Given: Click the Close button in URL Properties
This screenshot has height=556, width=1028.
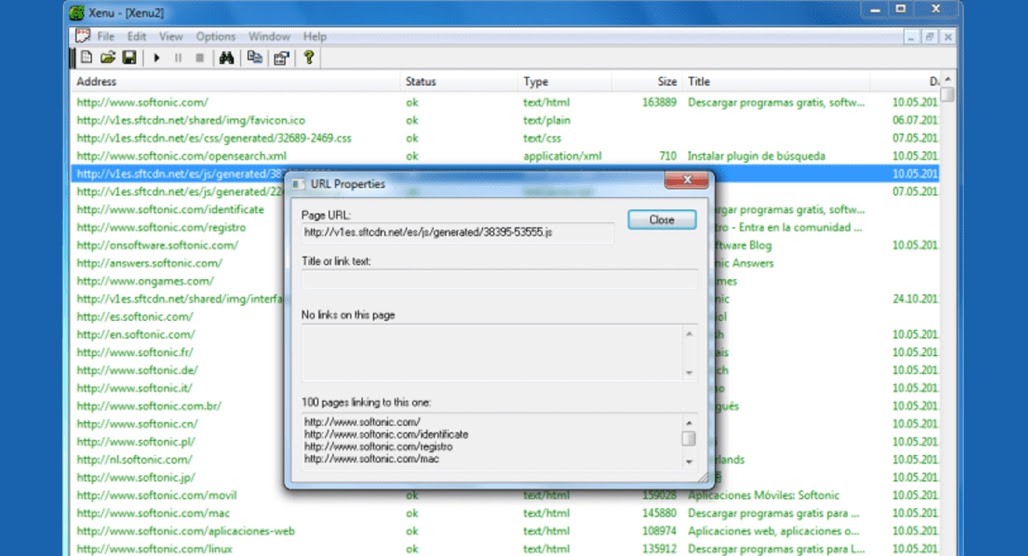Looking at the screenshot, I should point(662,220).
